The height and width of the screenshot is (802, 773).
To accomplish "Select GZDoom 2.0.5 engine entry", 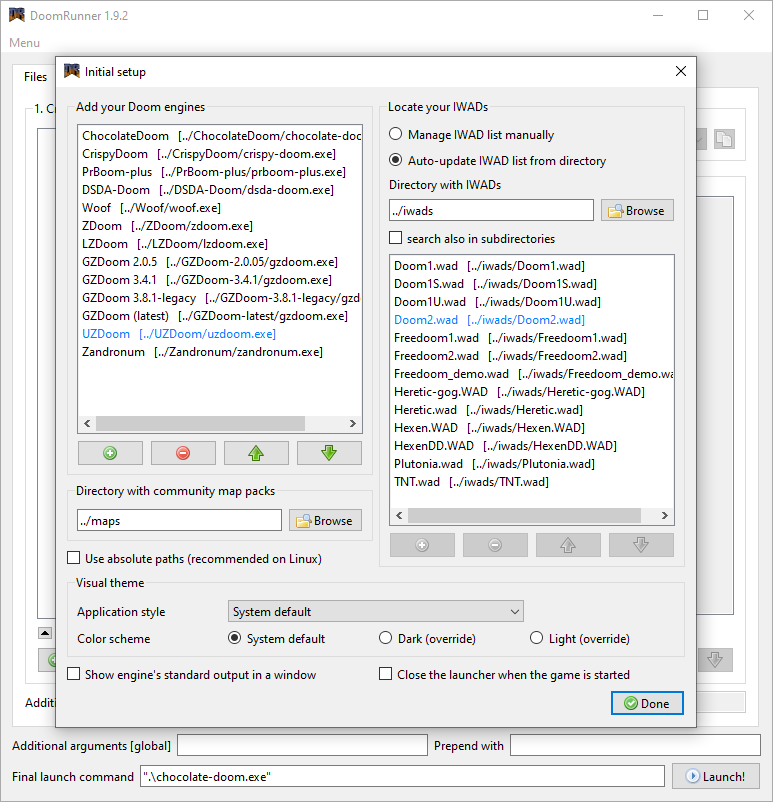I will (220, 262).
